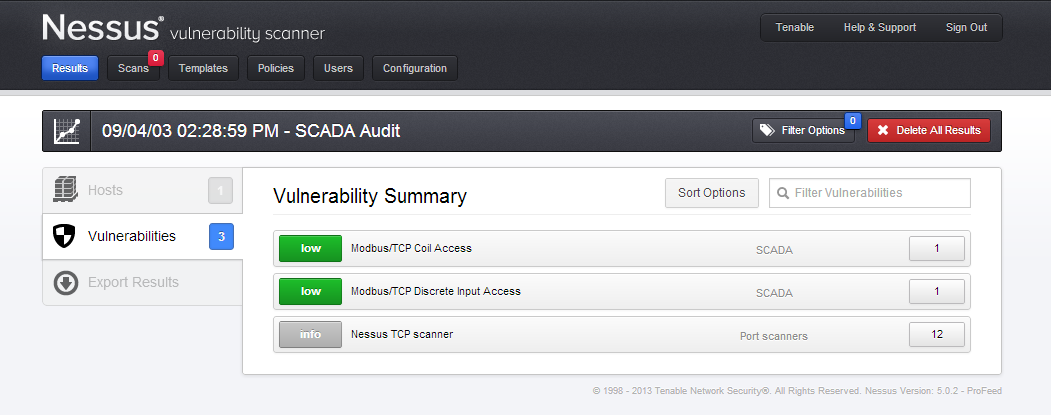Open the Templates tab

203,68
